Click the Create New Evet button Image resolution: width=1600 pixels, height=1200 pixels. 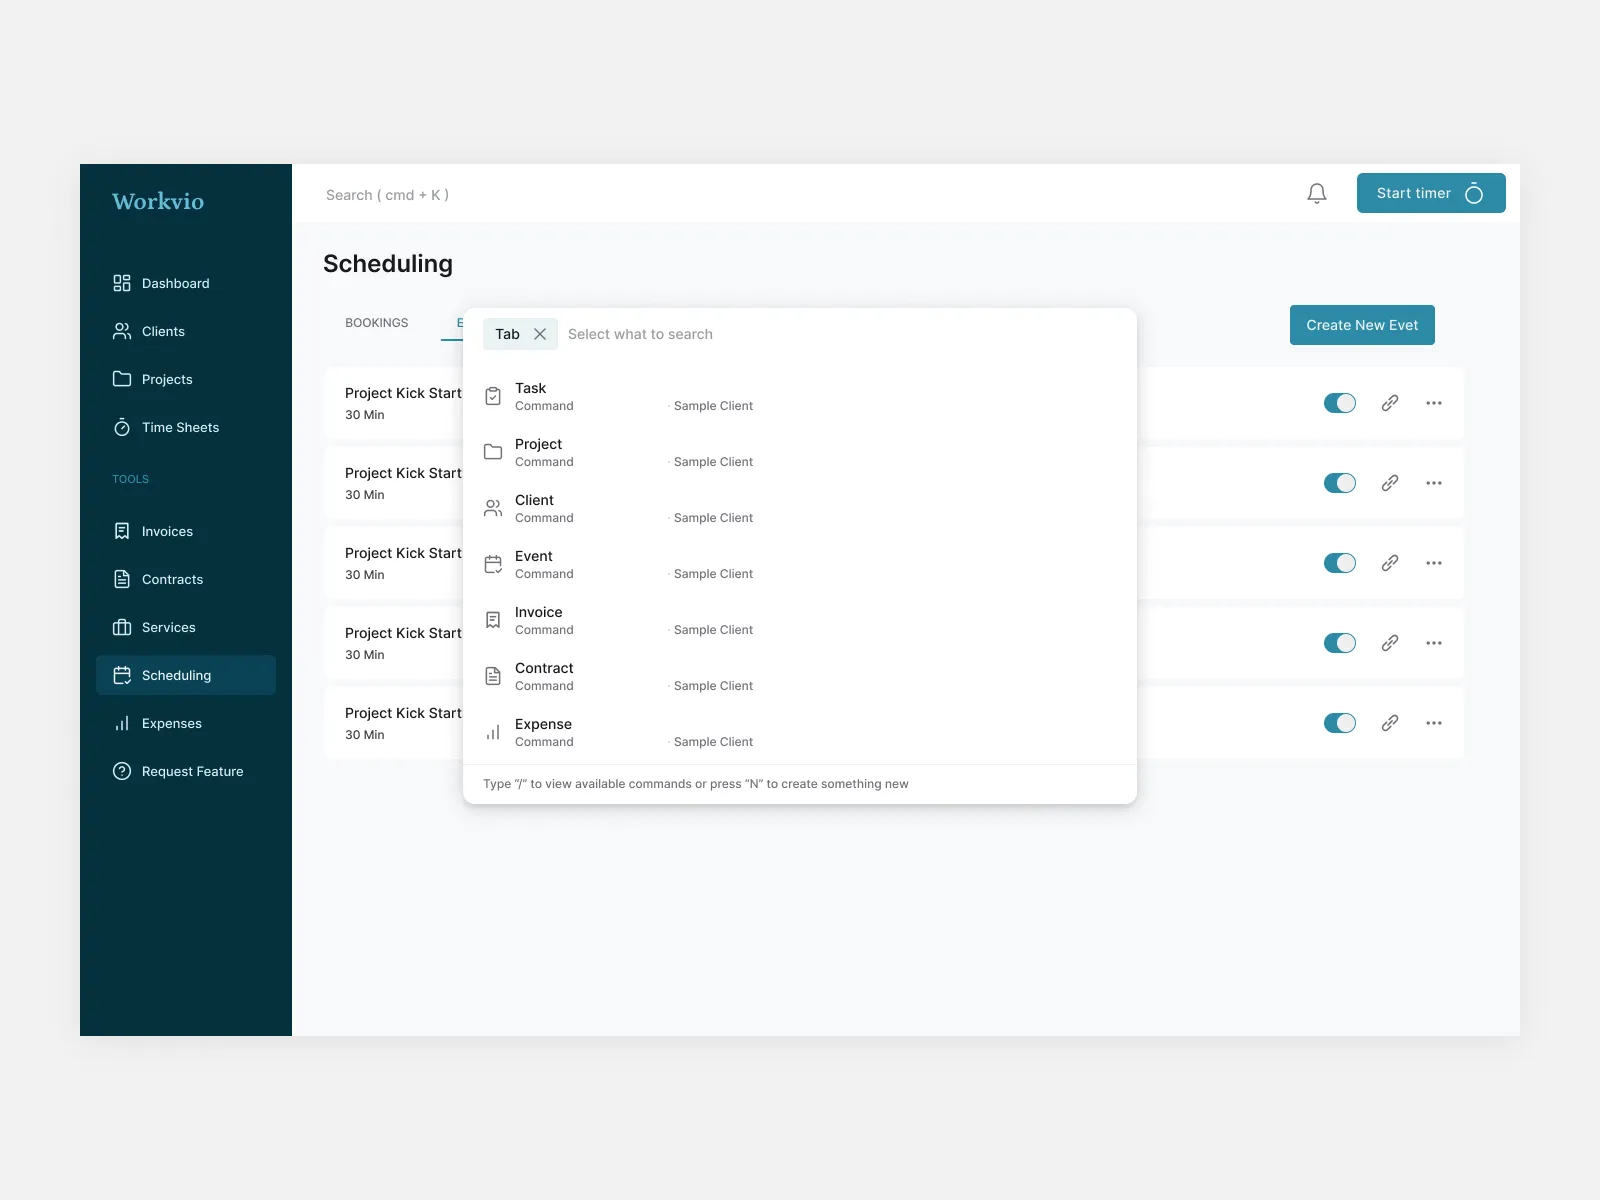point(1362,325)
